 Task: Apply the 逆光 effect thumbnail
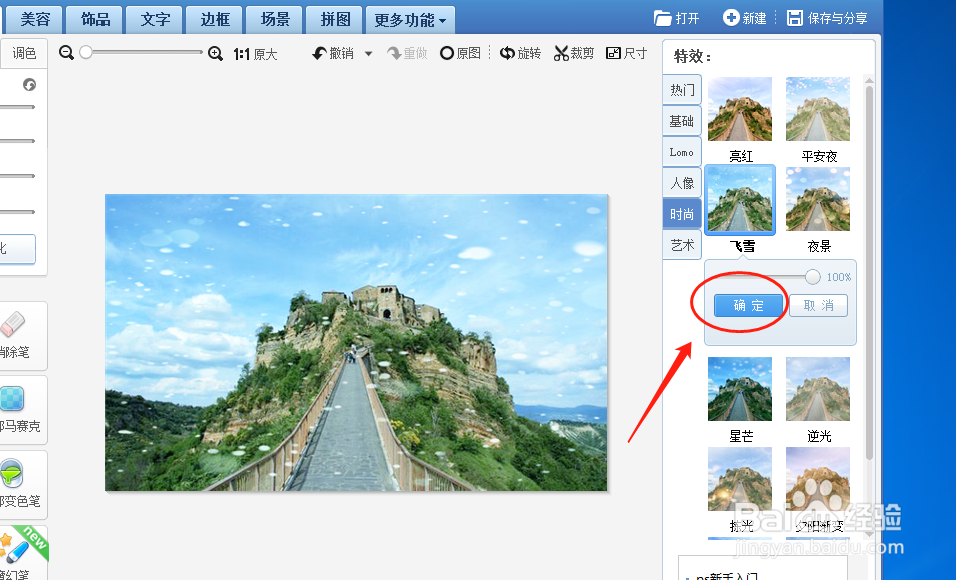click(x=818, y=389)
